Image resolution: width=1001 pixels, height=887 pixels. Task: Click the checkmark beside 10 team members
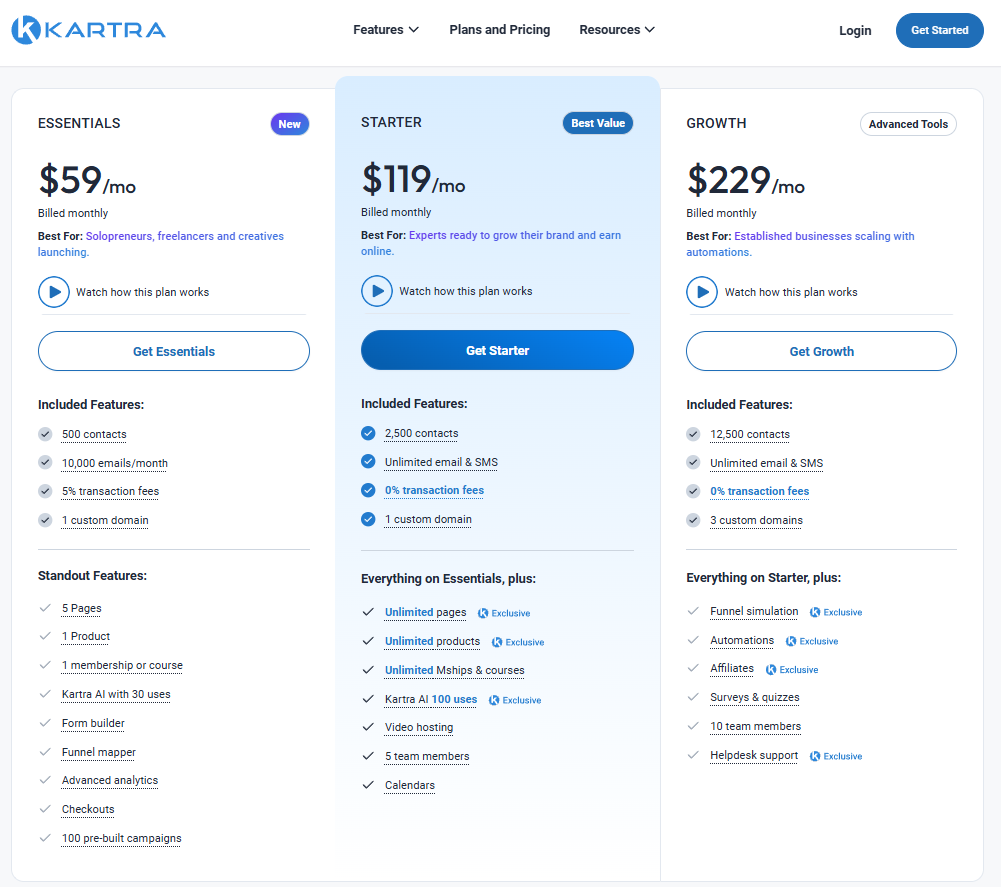coord(693,726)
